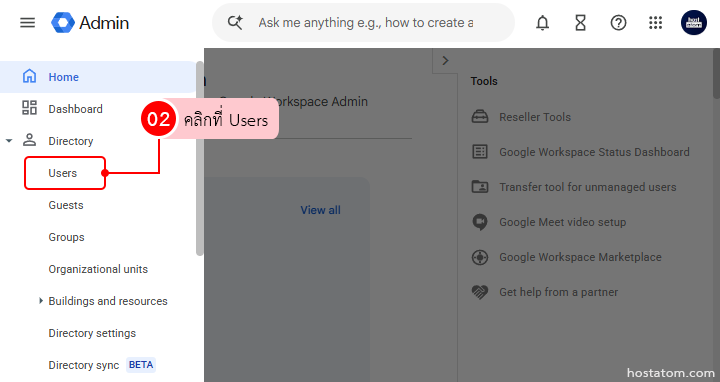Click the AI search sparkle icon

click(235, 22)
